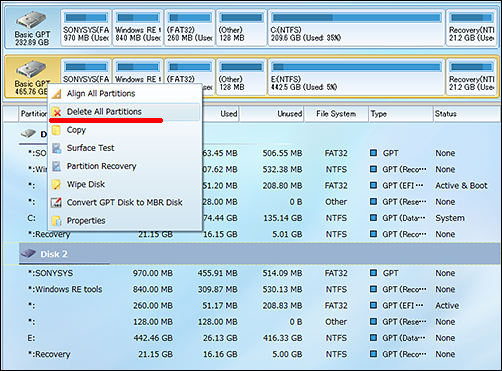
Task: Select top disk (FAT32) 260 MB block
Action: pyautogui.click(x=190, y=28)
